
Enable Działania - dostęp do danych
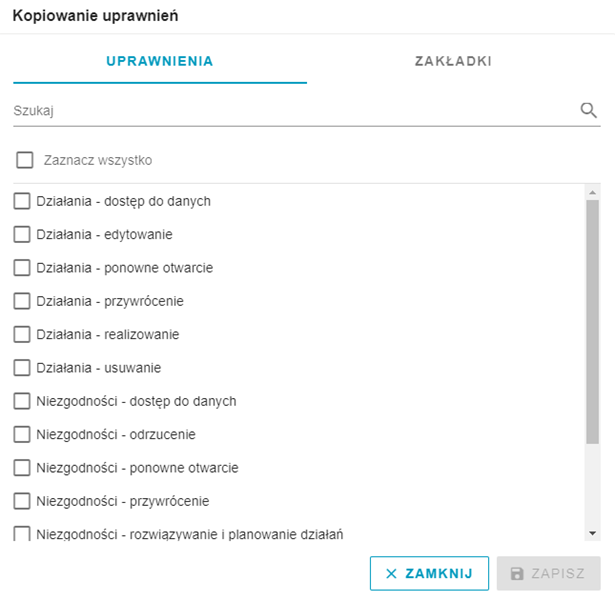coord(22,201)
